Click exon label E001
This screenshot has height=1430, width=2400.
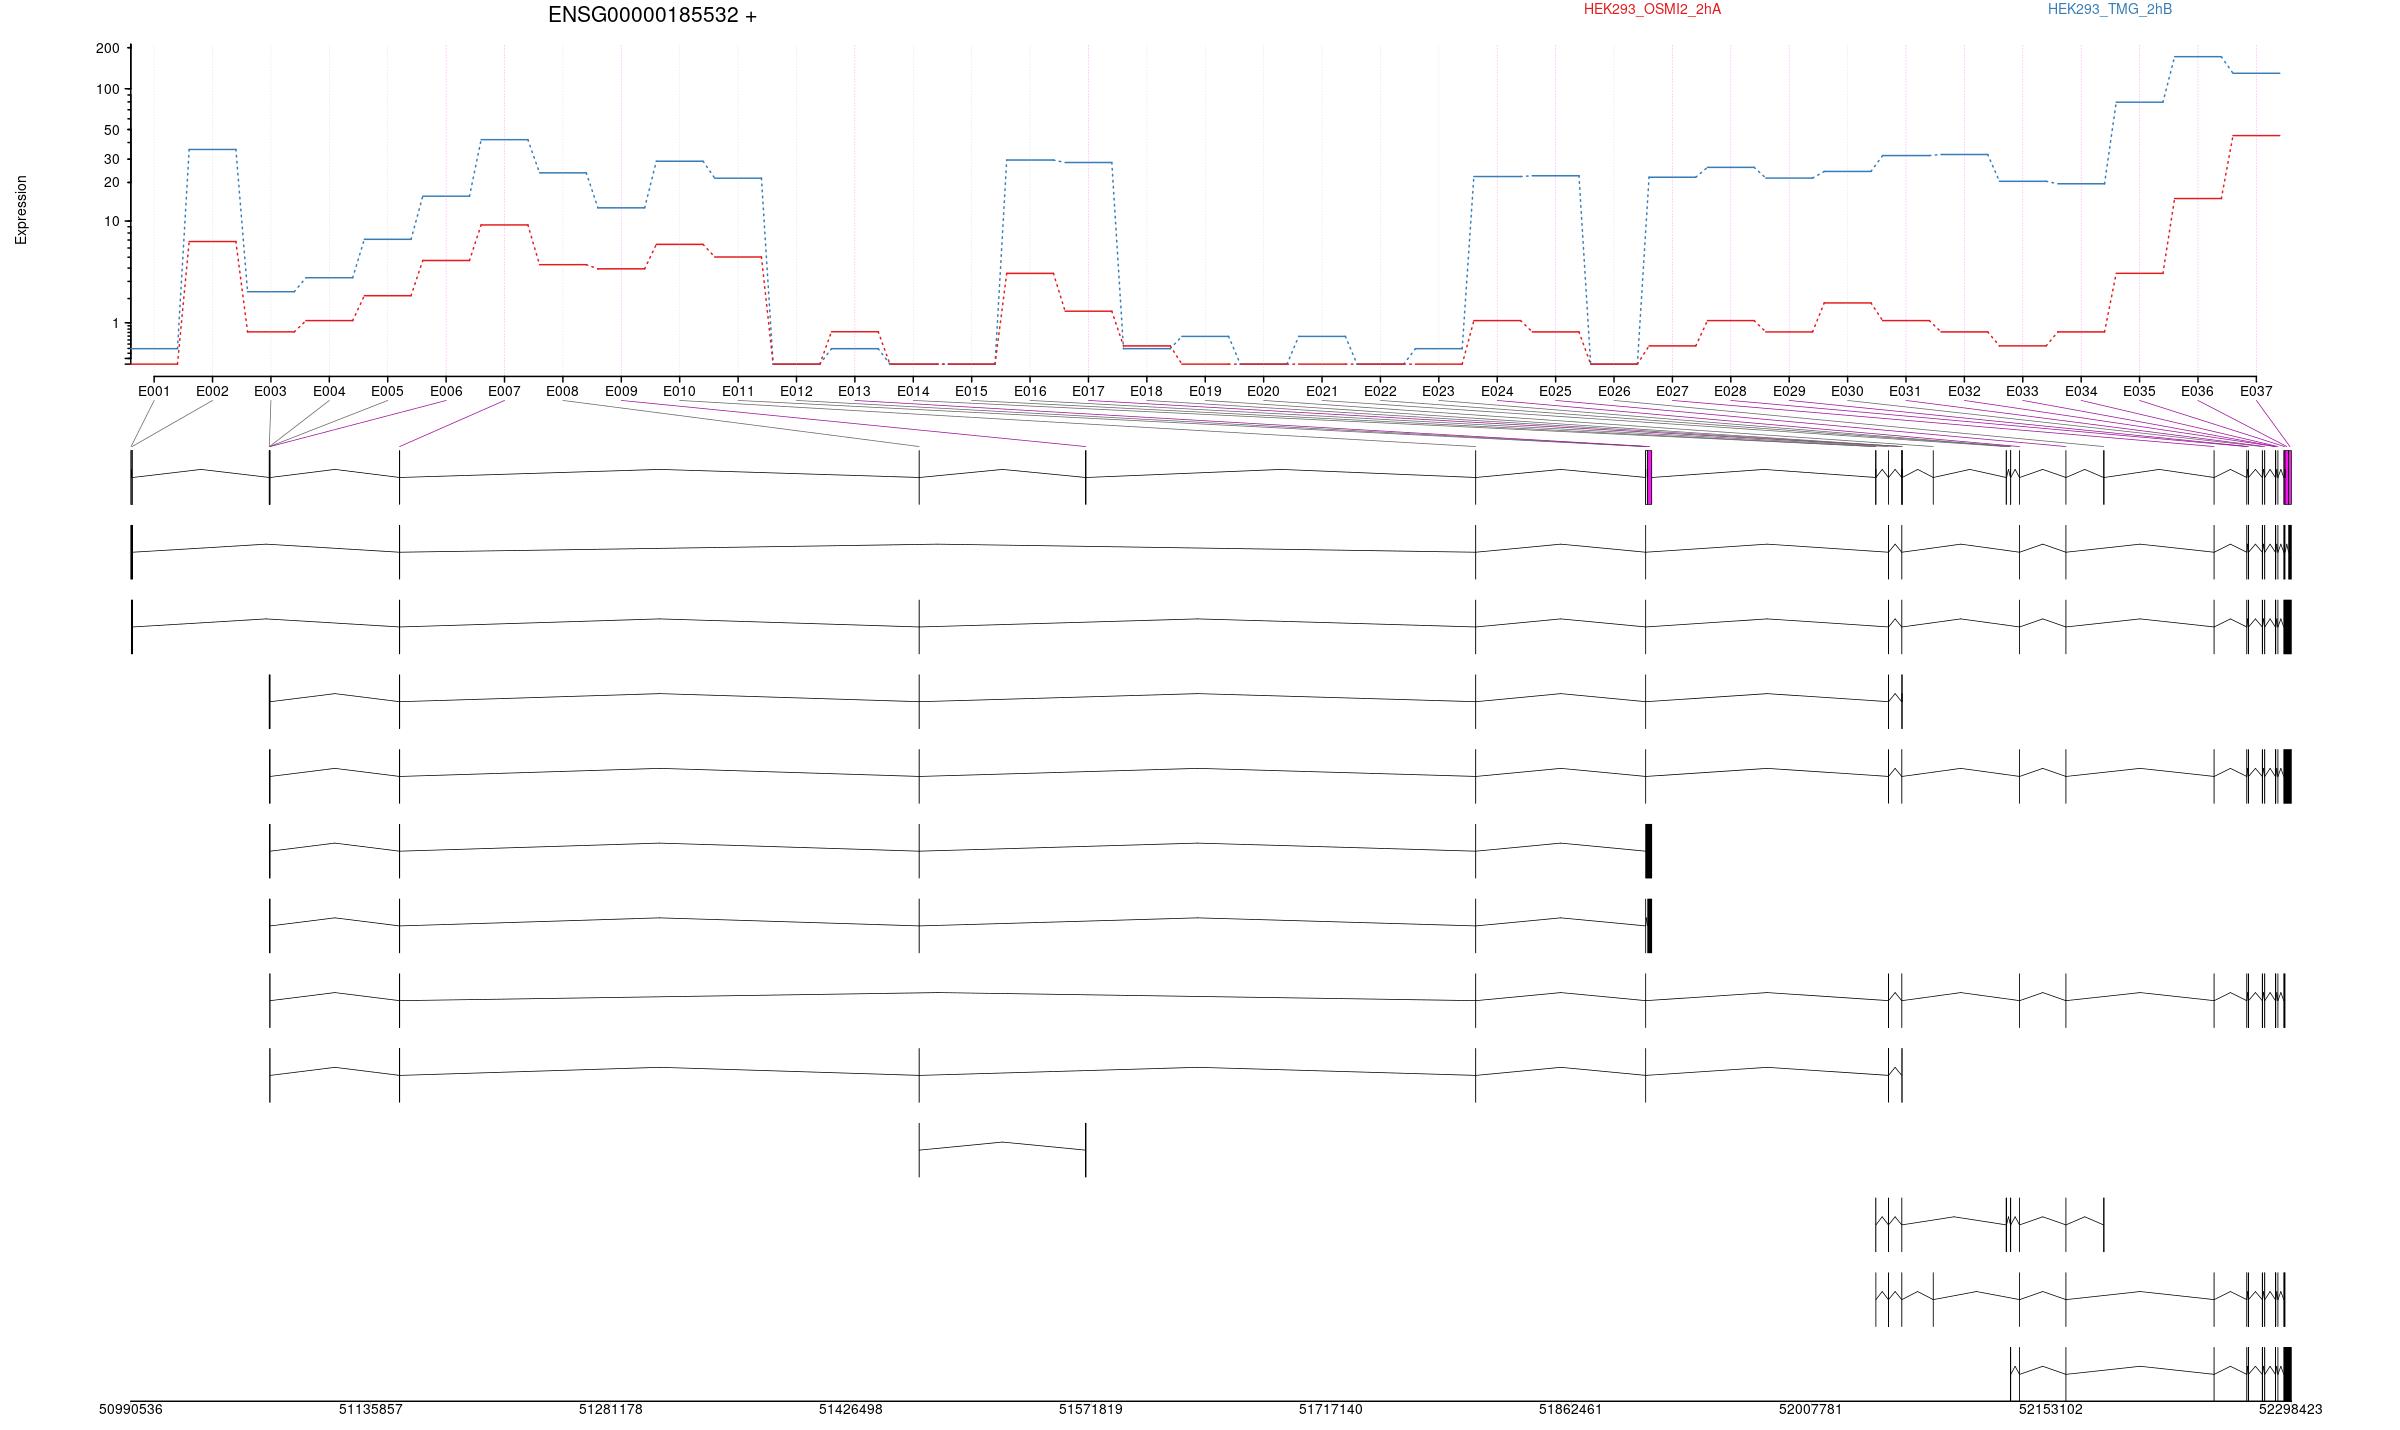[154, 391]
